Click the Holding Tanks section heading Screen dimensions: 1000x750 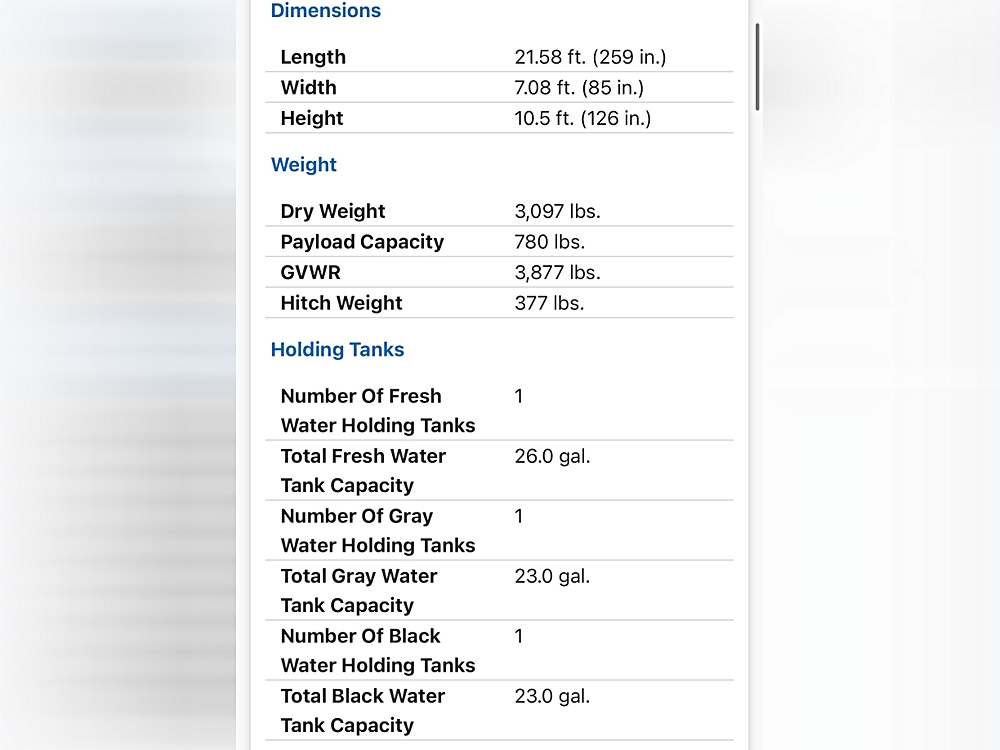(x=337, y=350)
